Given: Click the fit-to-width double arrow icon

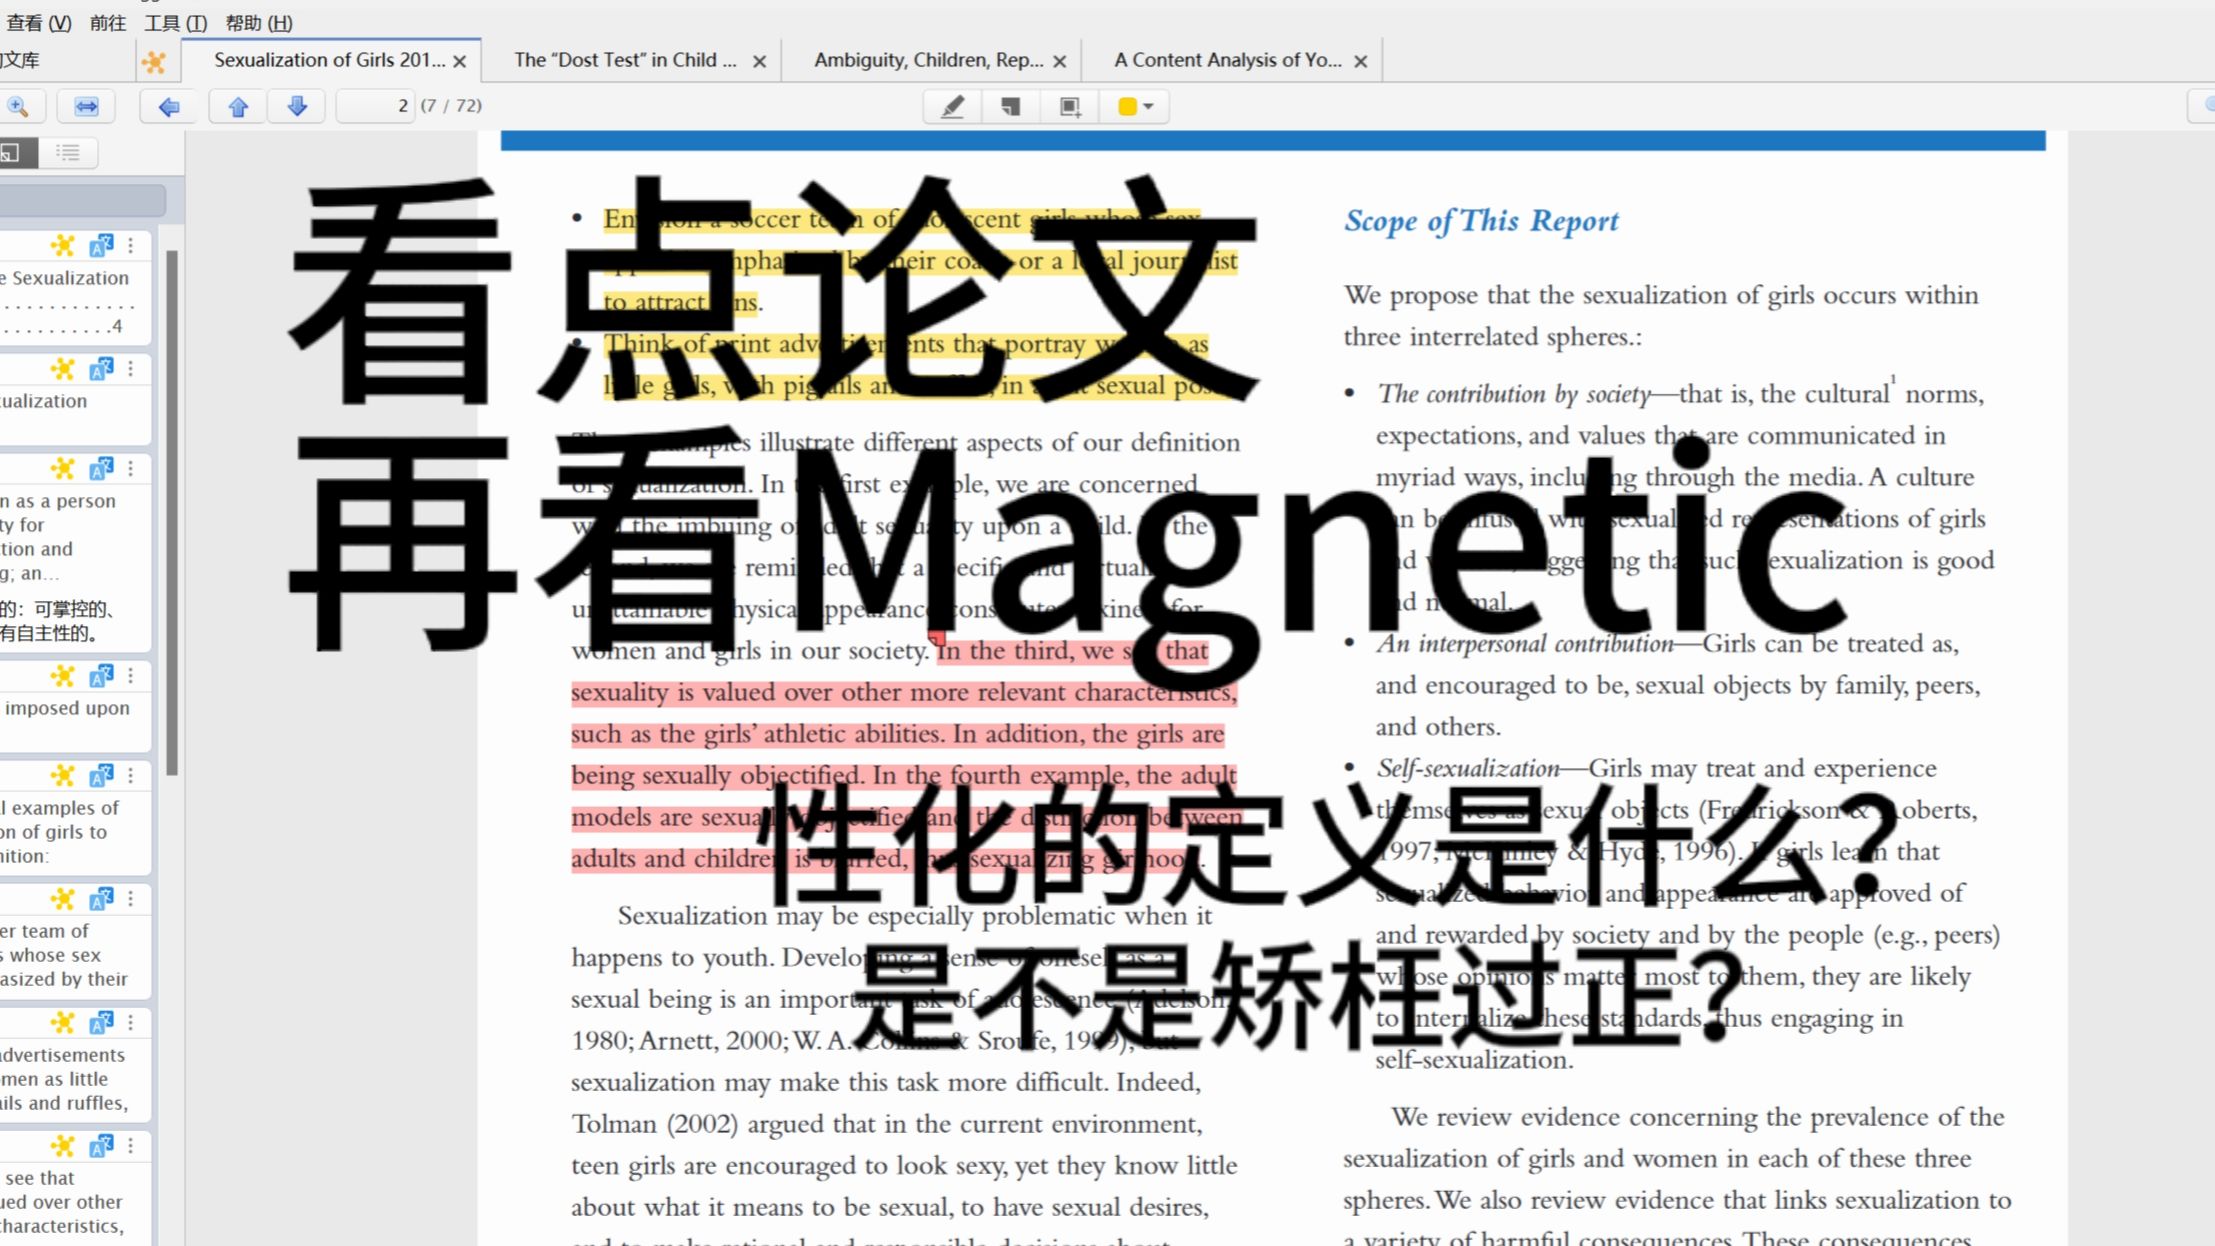Looking at the screenshot, I should pos(86,106).
